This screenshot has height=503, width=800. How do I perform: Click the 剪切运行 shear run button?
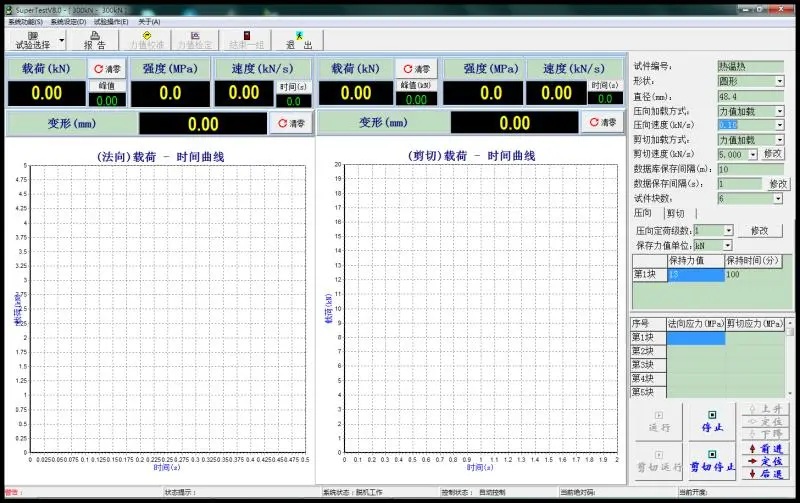(x=659, y=461)
